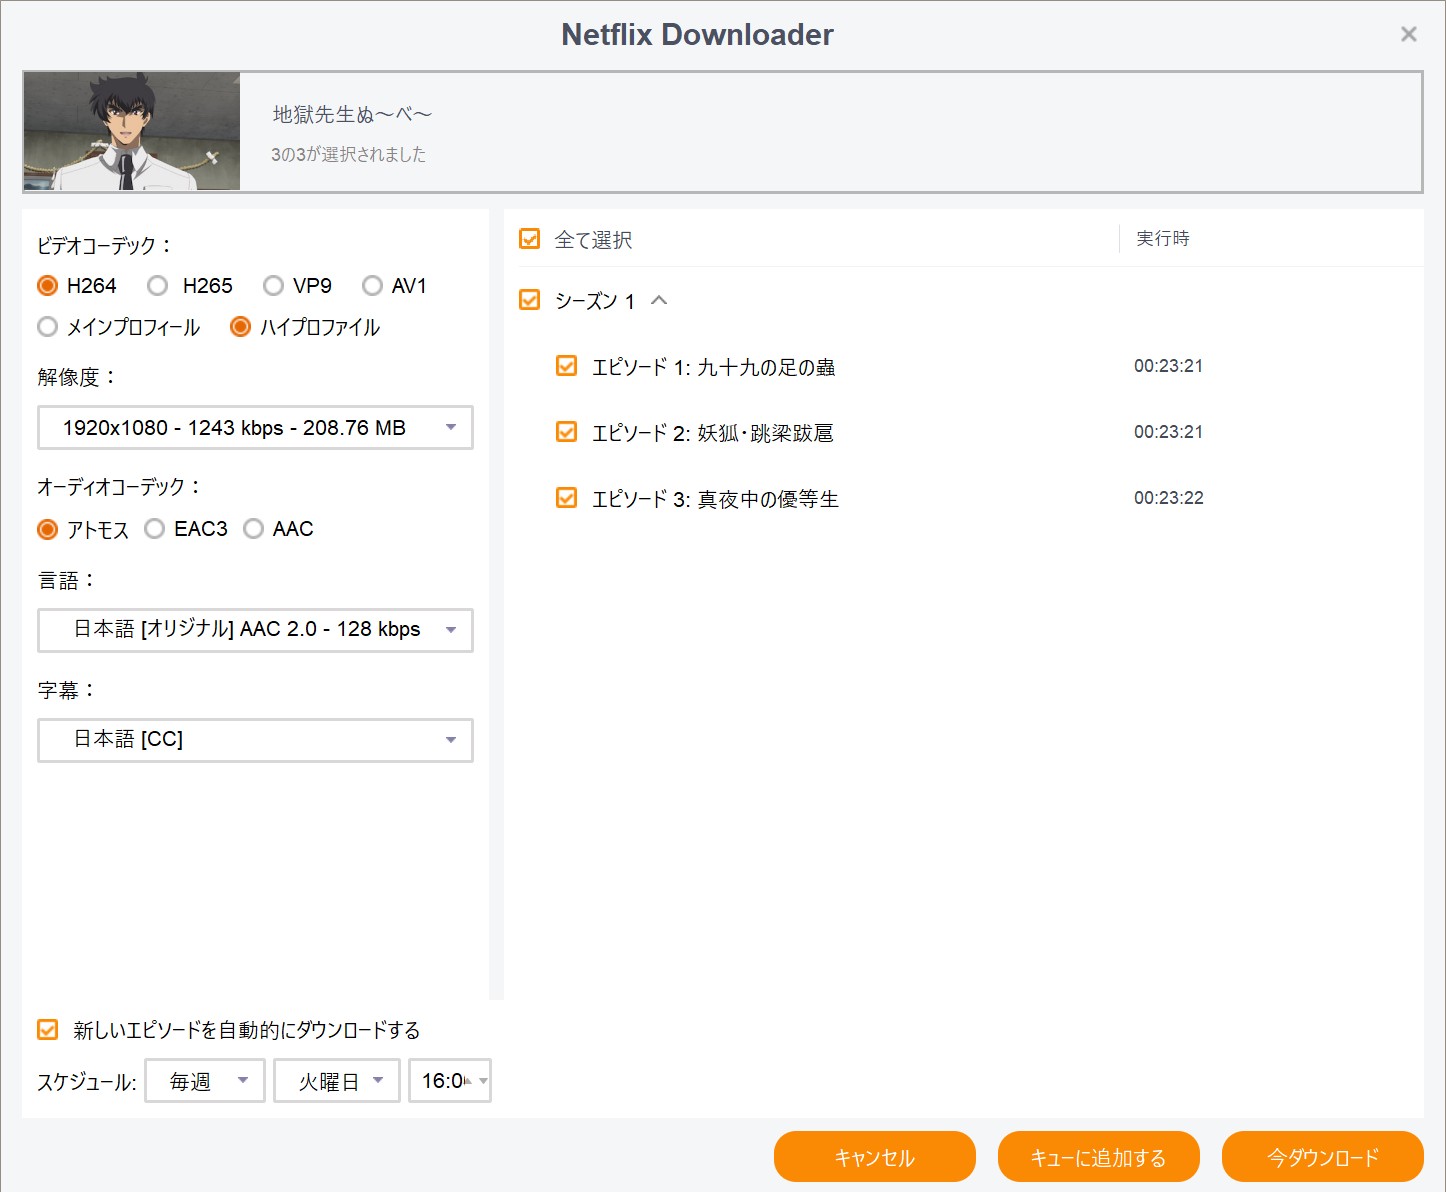The width and height of the screenshot is (1446, 1192).
Task: Toggle the 全て選択 checkbox
Action: [530, 239]
